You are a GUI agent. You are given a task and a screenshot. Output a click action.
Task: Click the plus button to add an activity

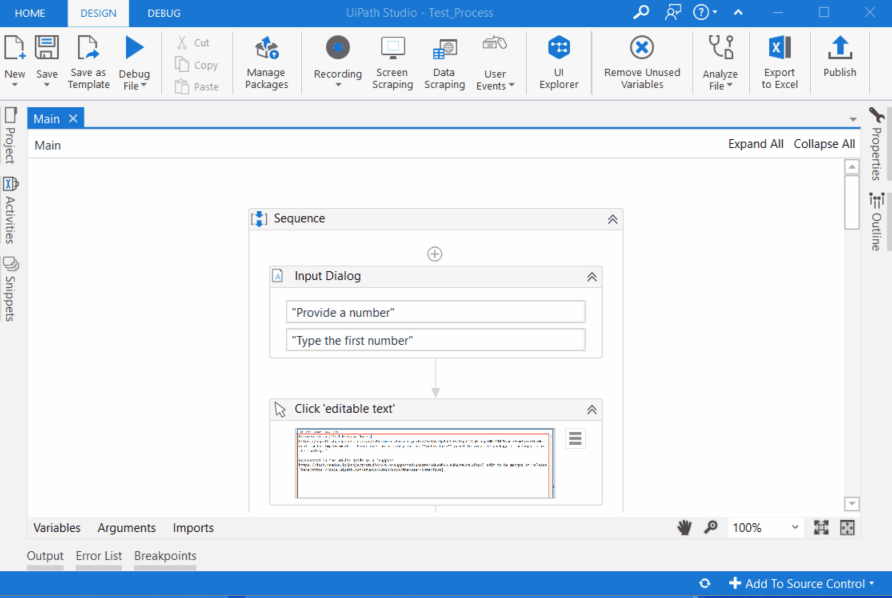click(434, 253)
